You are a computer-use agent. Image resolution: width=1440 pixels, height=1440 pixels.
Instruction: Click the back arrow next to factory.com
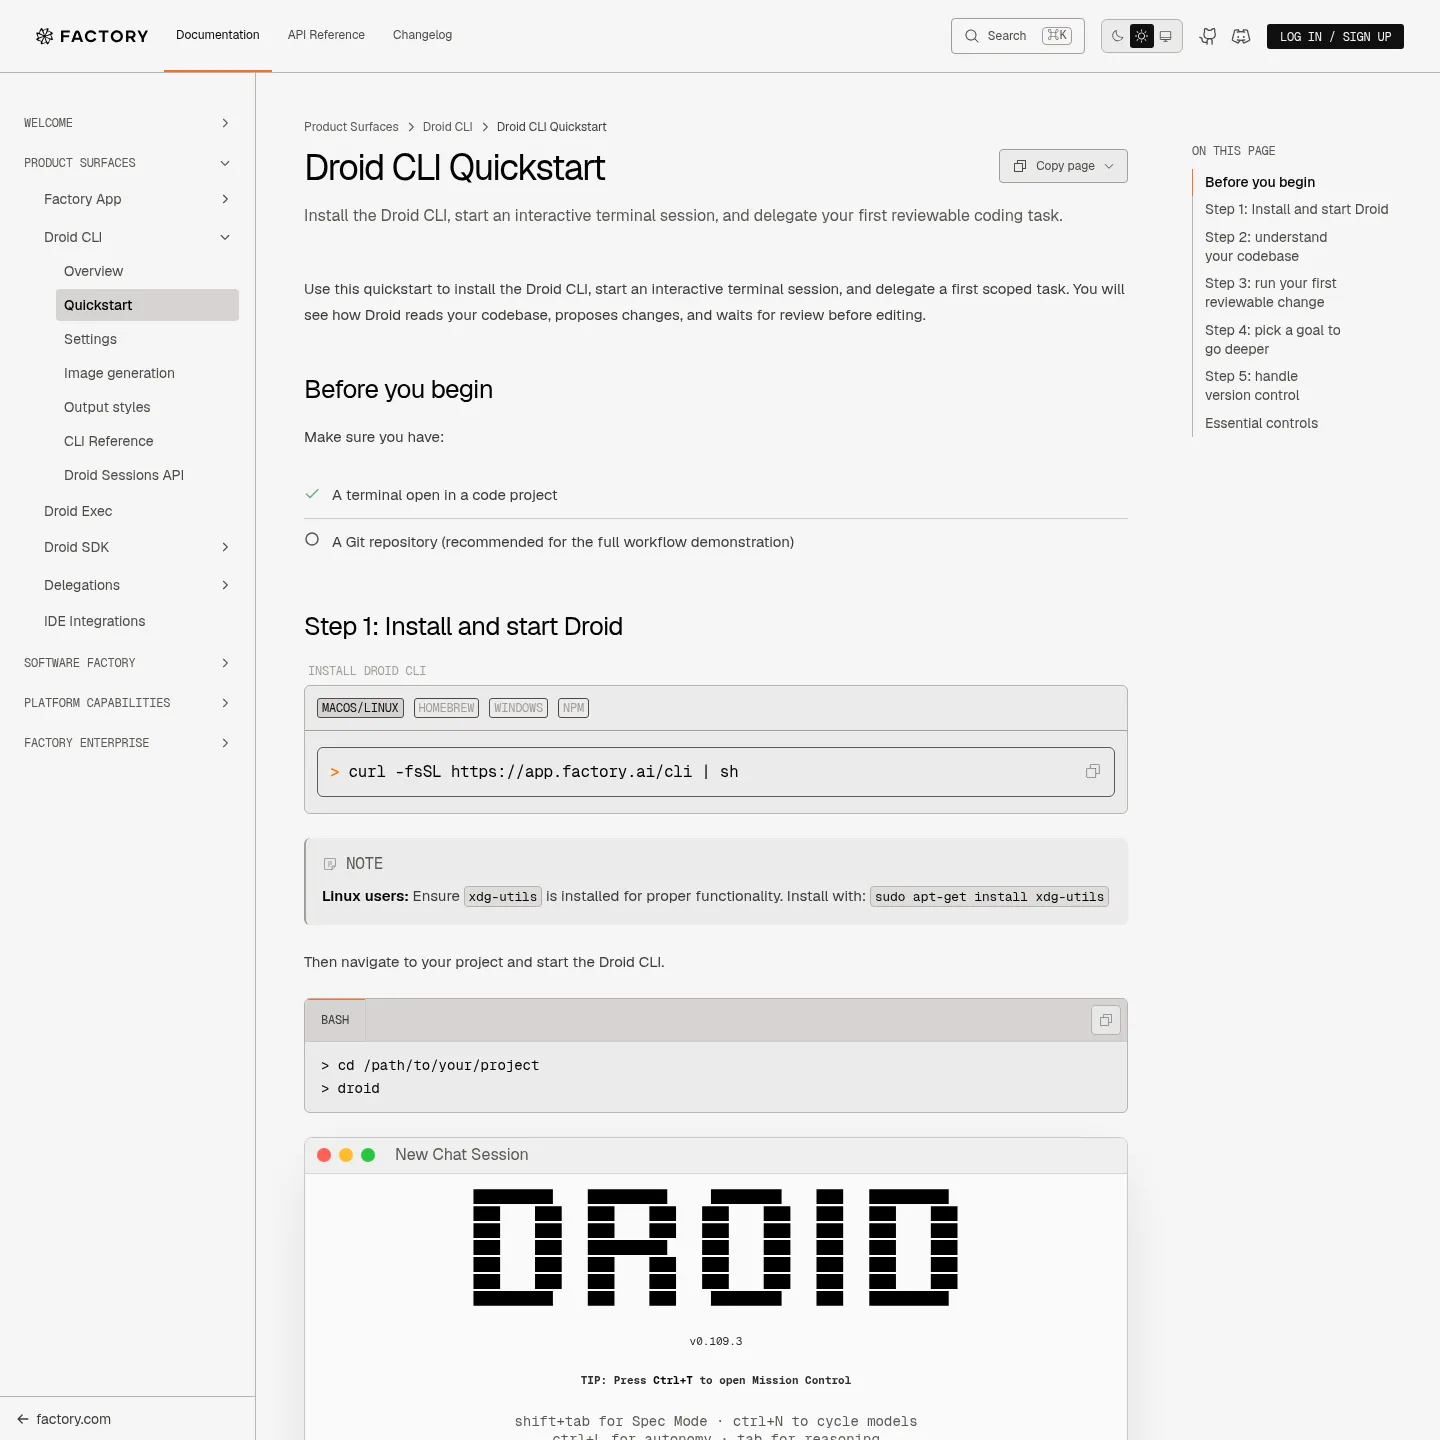point(23,1419)
